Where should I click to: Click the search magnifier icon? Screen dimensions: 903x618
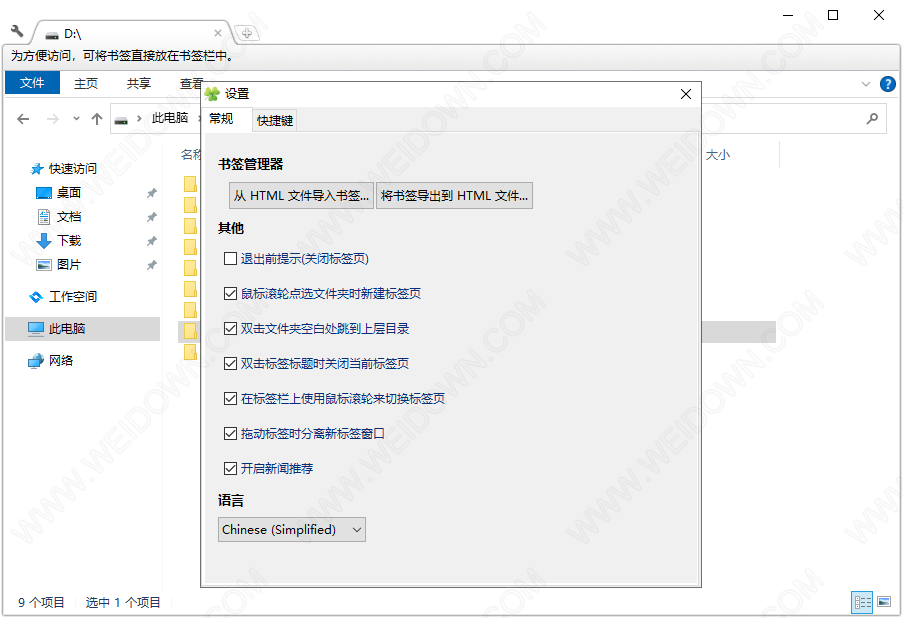pyautogui.click(x=872, y=119)
